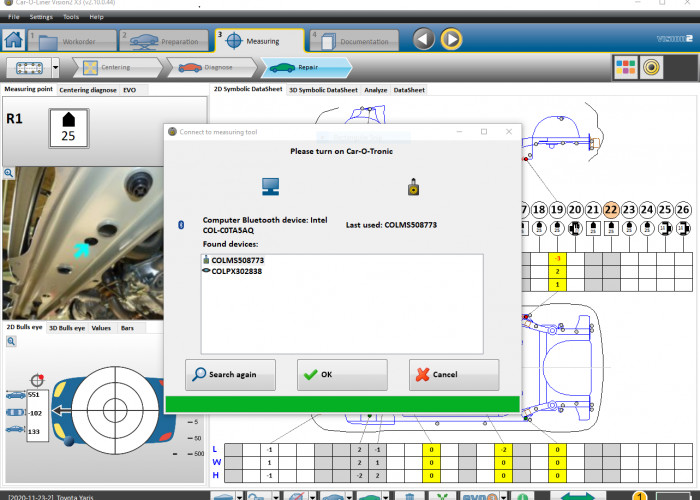Open the colored grid view icon
This screenshot has width=700, height=500.
625,67
